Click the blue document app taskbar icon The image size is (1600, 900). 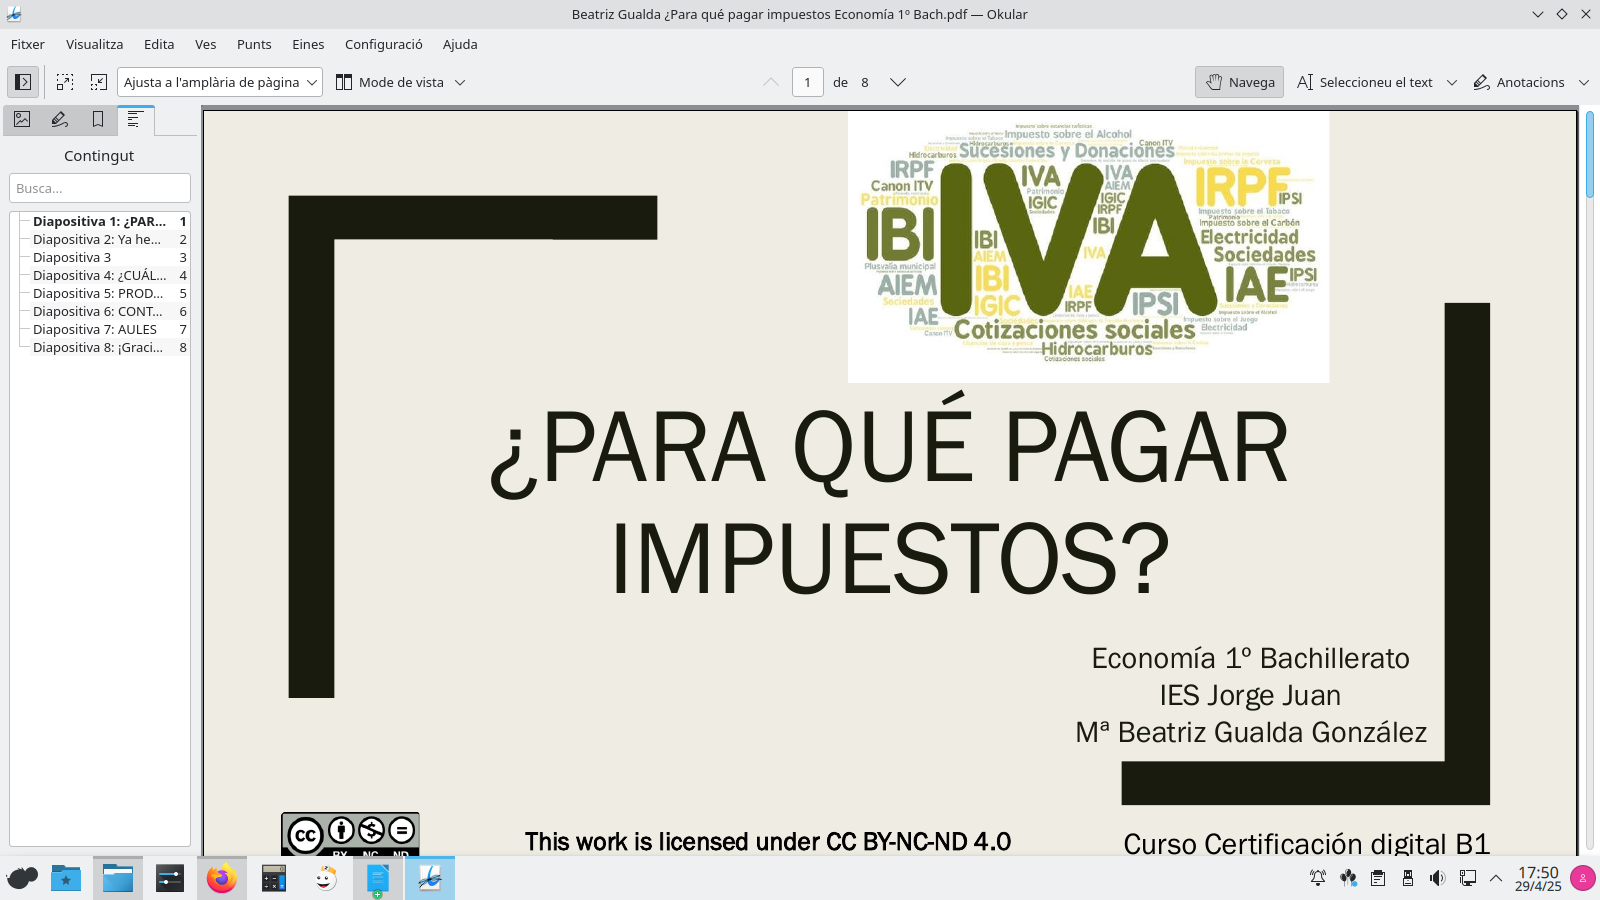click(x=378, y=878)
